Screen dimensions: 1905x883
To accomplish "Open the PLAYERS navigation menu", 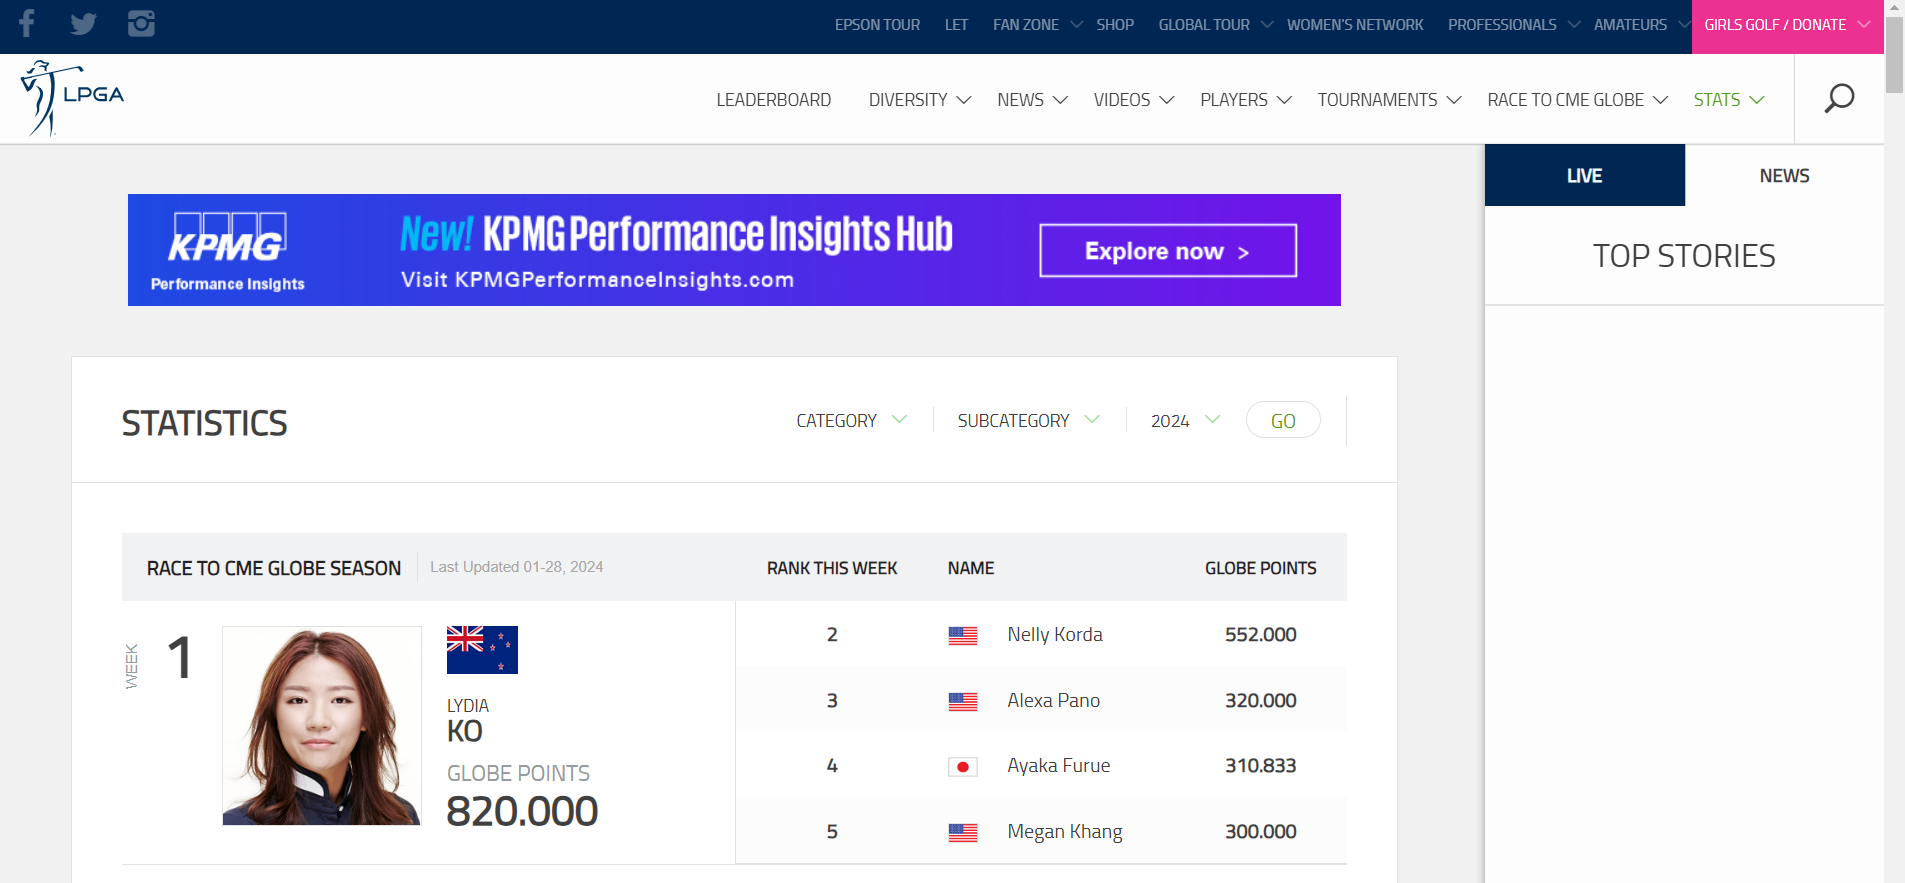I will (1246, 100).
